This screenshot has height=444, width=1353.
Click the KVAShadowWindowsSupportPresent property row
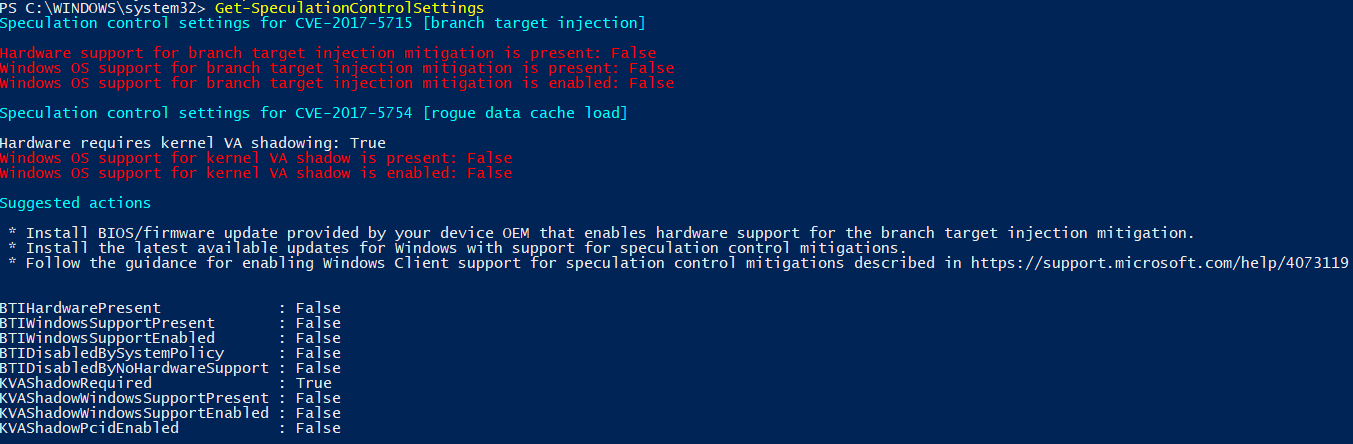(x=170, y=398)
